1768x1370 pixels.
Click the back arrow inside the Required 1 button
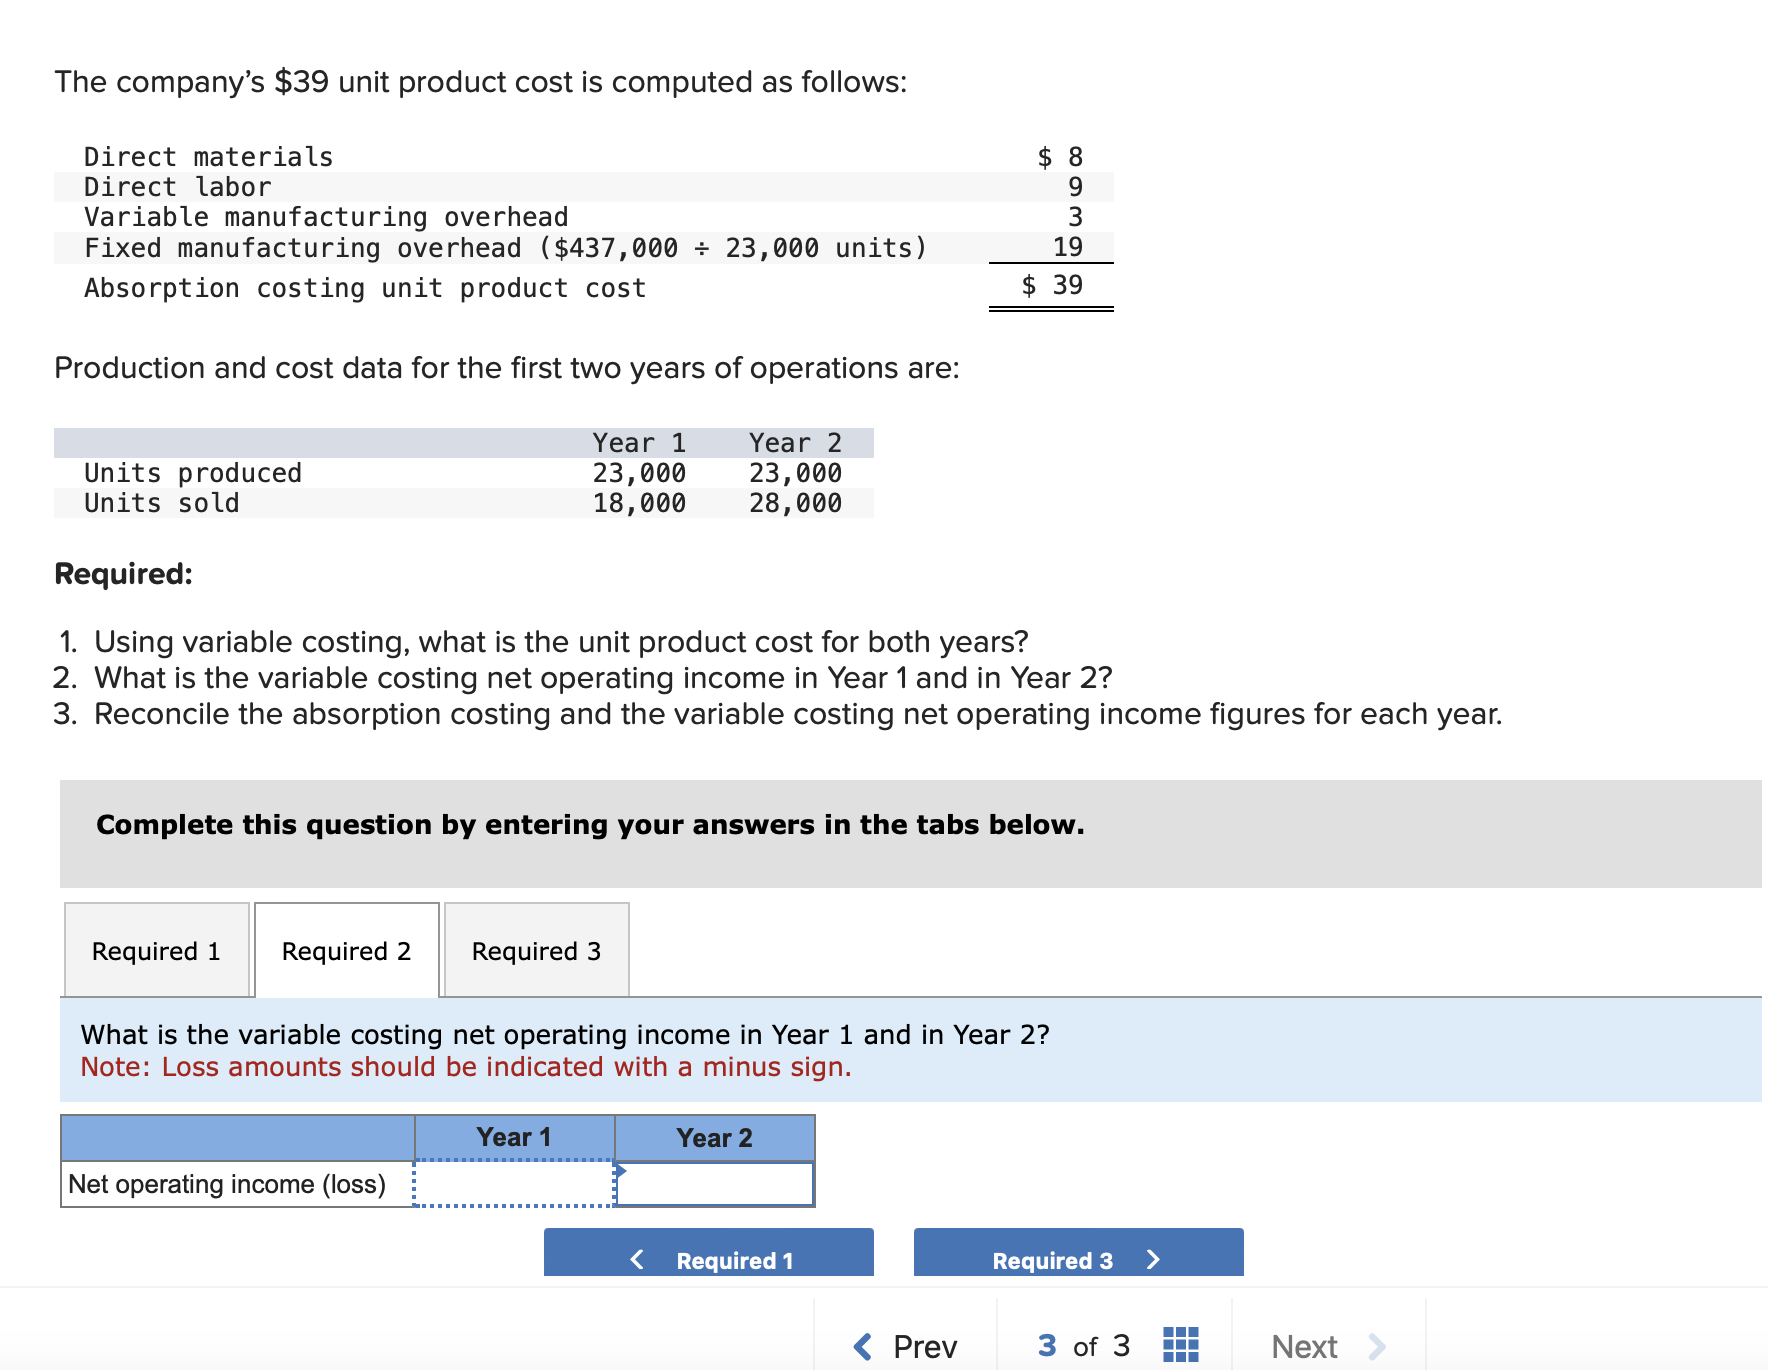636,1260
